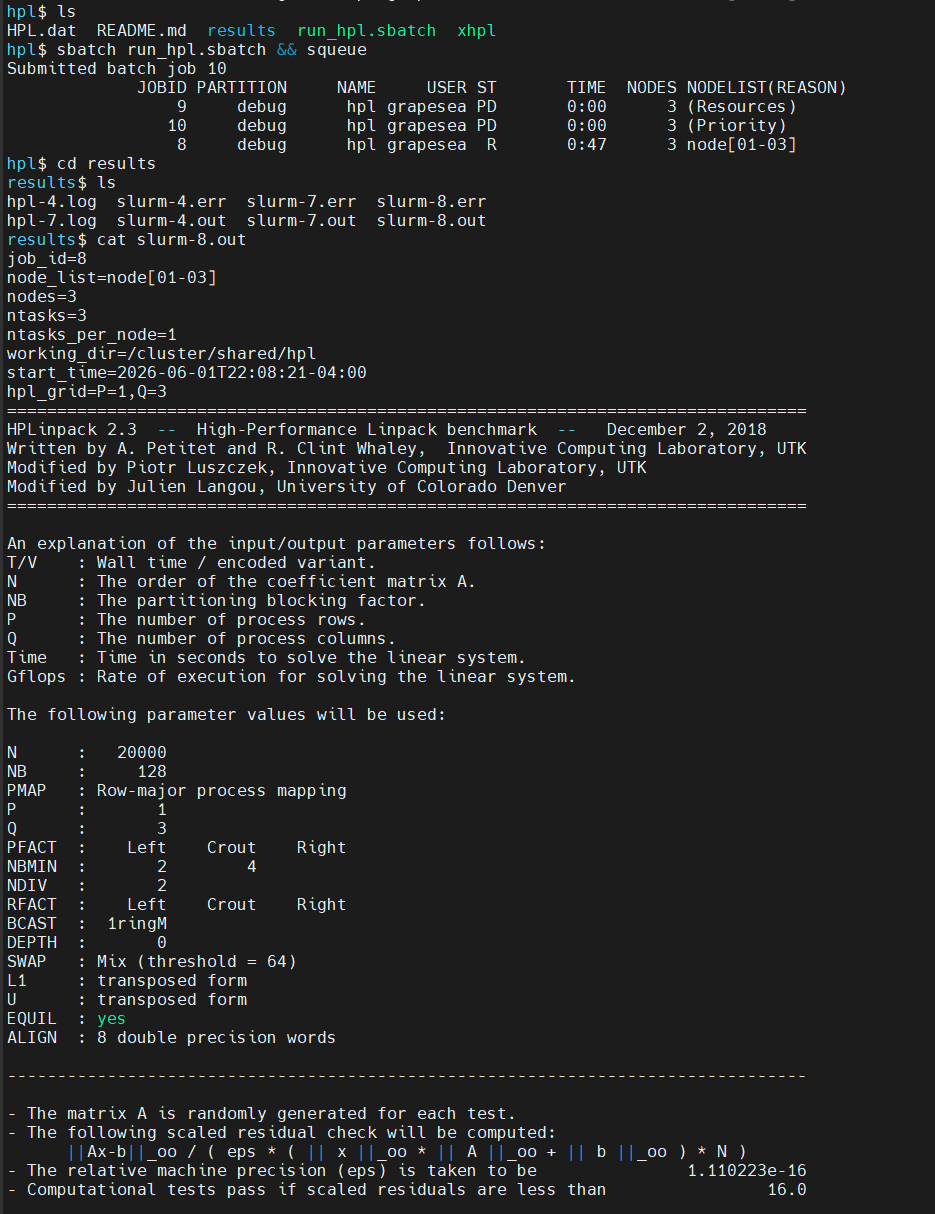Click the hpl-7.log filename
Image resolution: width=935 pixels, height=1214 pixels.
[52, 221]
